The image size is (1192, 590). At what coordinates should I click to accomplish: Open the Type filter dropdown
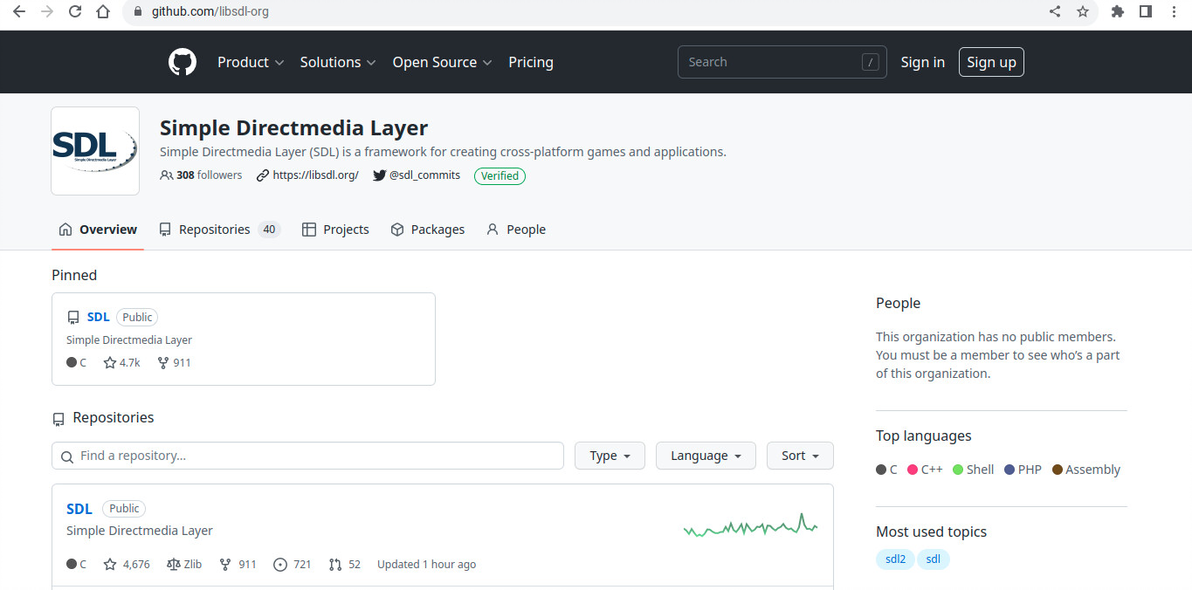coord(610,456)
